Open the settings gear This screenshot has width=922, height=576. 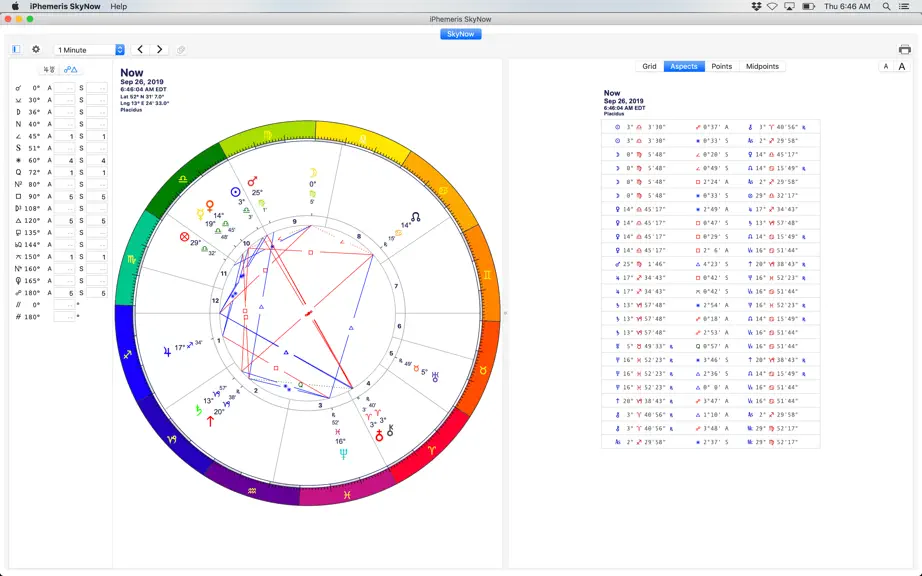tap(36, 49)
